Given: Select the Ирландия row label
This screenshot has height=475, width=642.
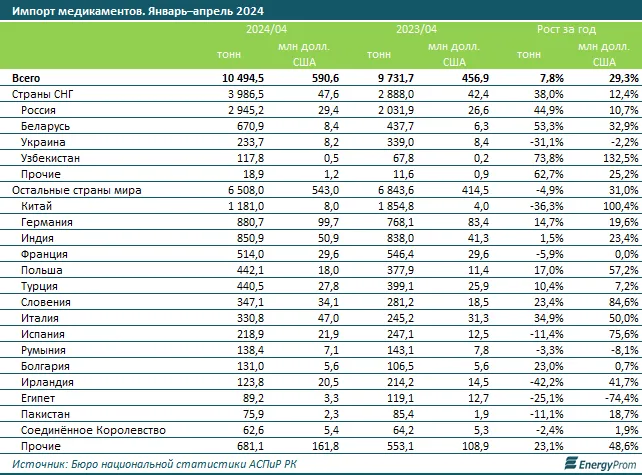Looking at the screenshot, I should click(46, 382).
